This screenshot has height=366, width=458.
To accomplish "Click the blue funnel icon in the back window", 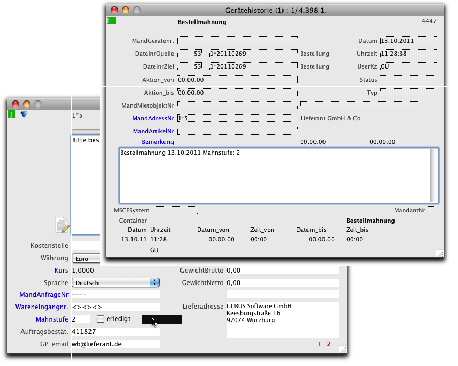I will point(24,115).
